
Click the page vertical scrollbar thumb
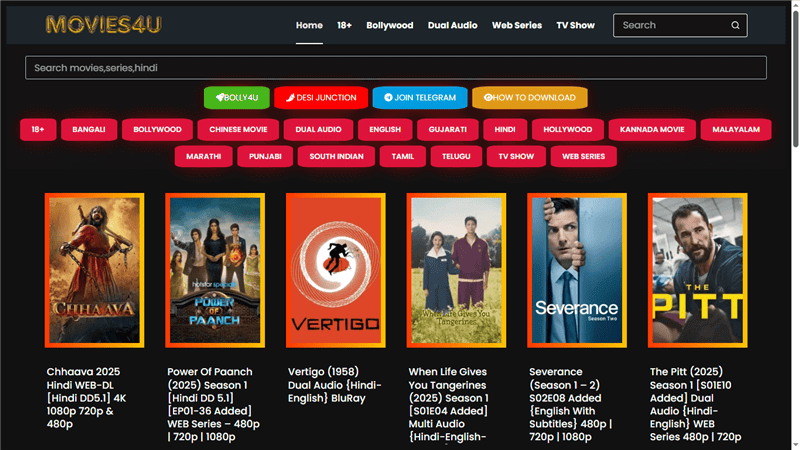[795, 79]
